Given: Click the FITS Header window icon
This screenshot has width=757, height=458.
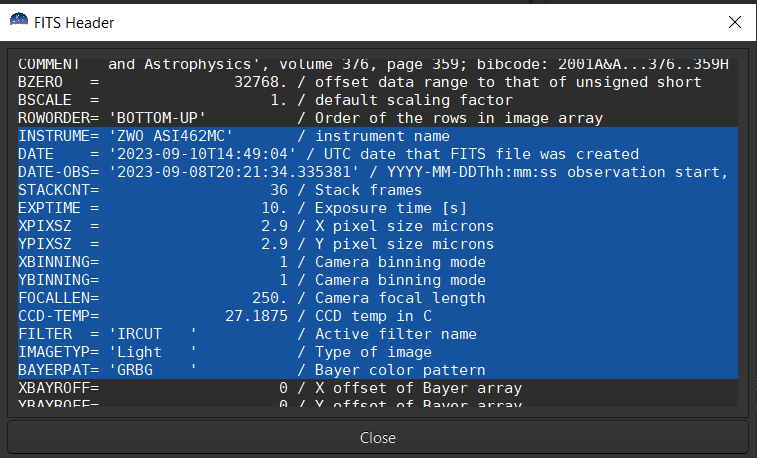Looking at the screenshot, I should click(19, 22).
